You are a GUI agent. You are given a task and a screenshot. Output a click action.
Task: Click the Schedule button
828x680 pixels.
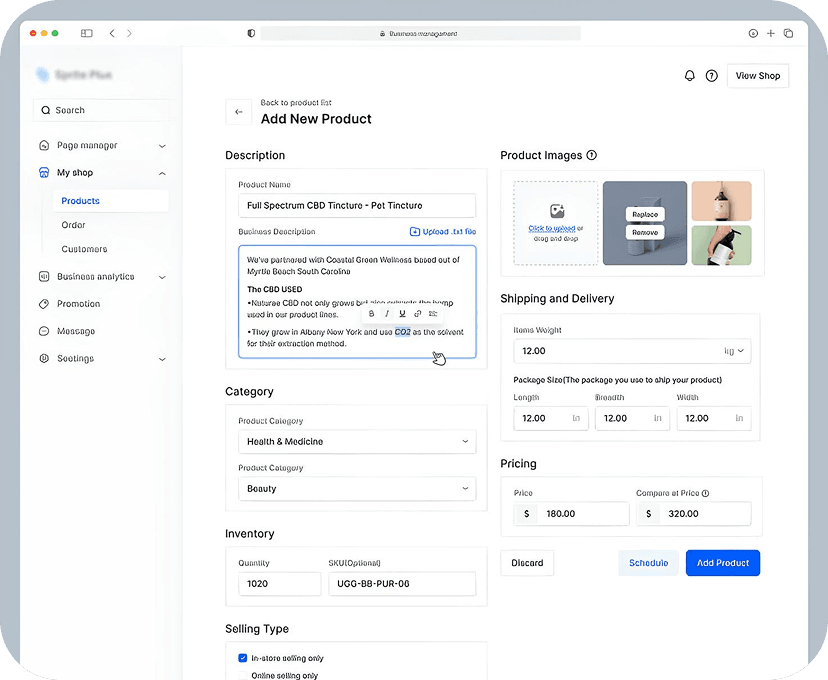[x=648, y=563]
